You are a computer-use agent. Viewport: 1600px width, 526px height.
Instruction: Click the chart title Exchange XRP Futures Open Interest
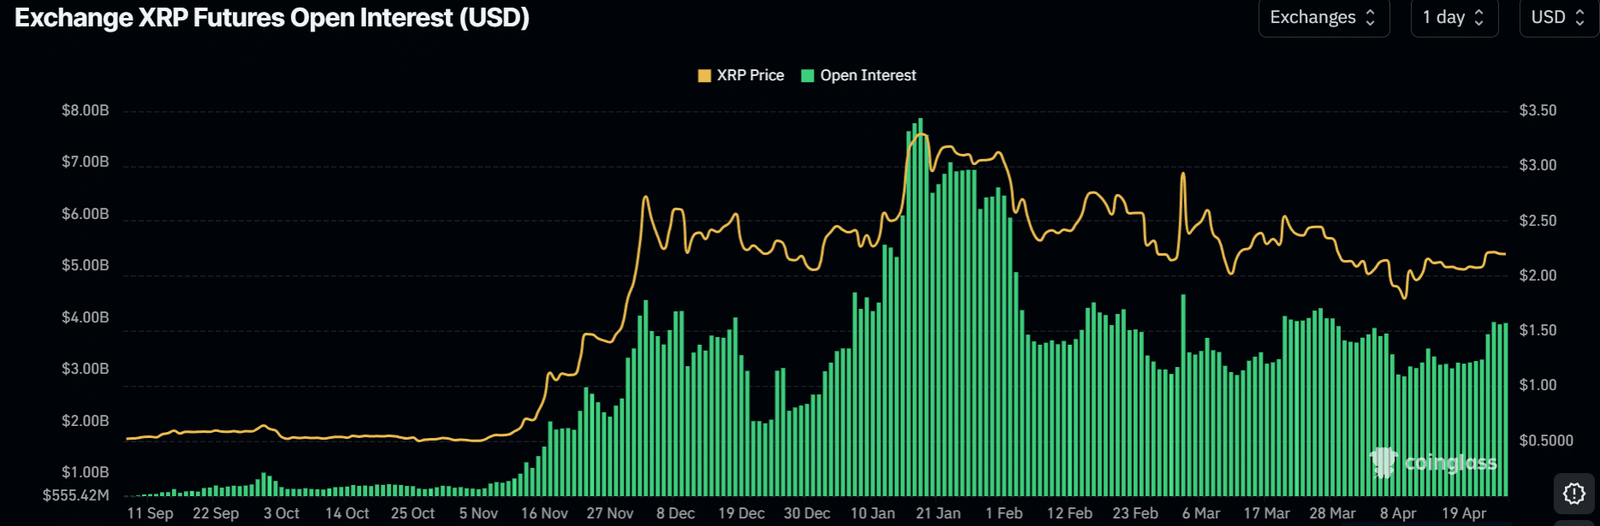(272, 18)
